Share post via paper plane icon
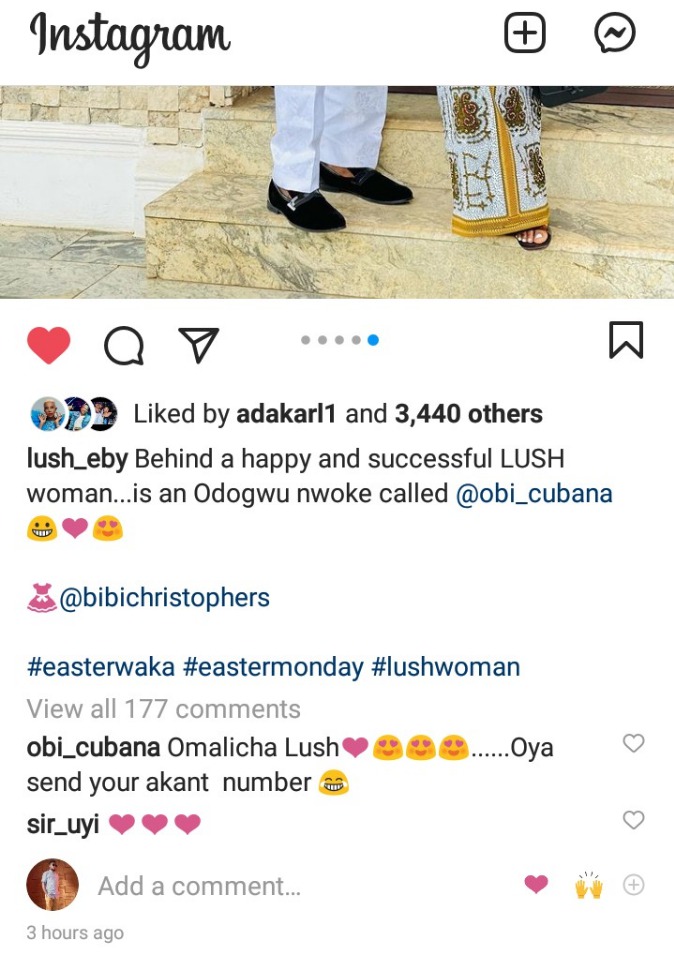The image size is (674, 969). [198, 344]
